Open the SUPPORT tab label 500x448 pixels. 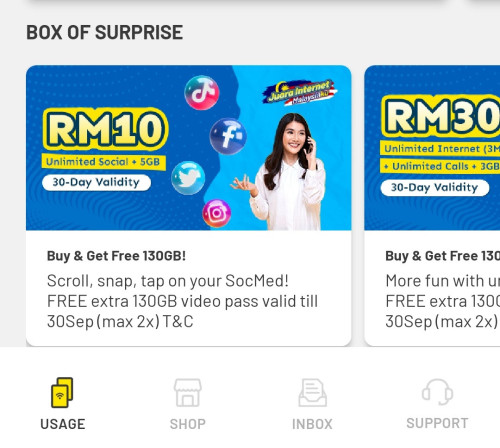[437, 423]
